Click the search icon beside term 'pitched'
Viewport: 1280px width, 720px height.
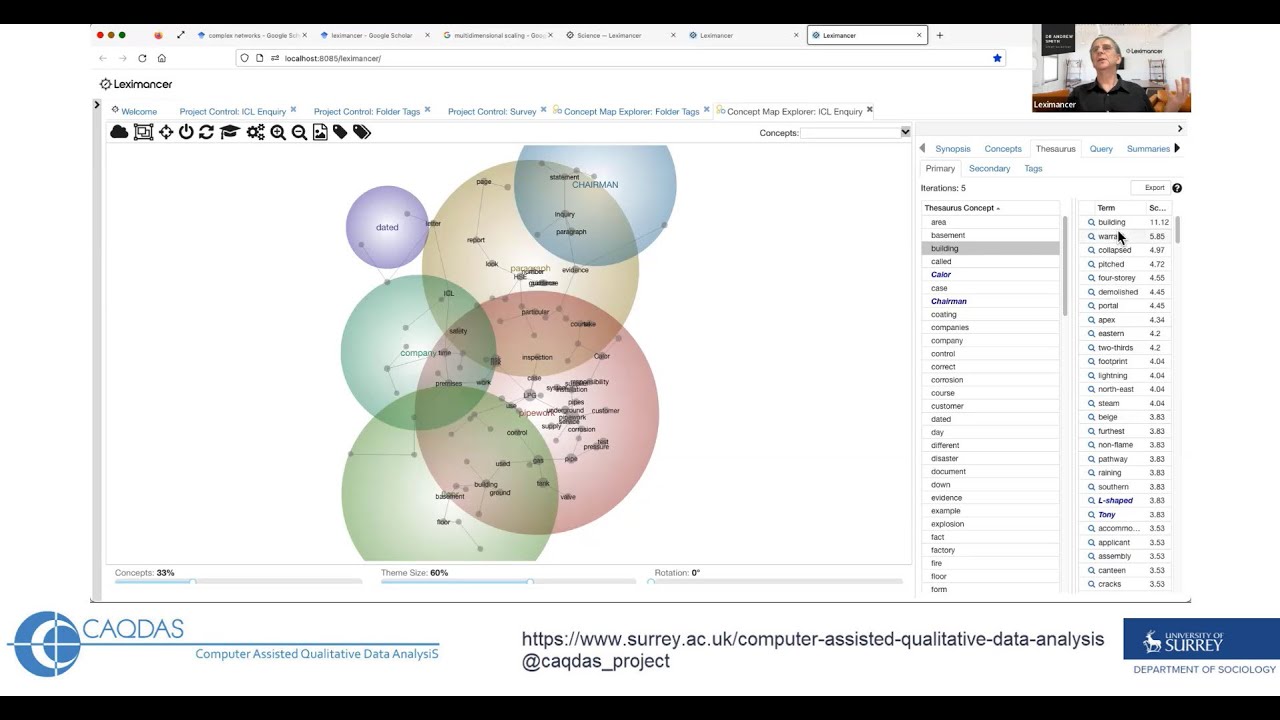pyautogui.click(x=1092, y=264)
